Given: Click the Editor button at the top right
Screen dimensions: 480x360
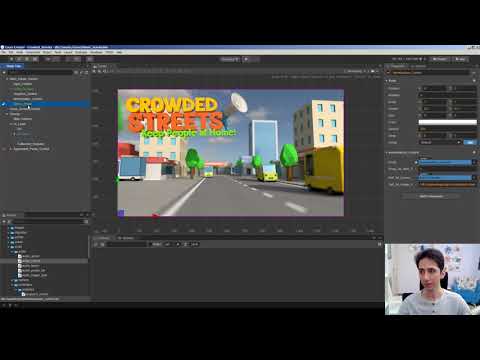Looking at the screenshot, I should pos(460,59).
